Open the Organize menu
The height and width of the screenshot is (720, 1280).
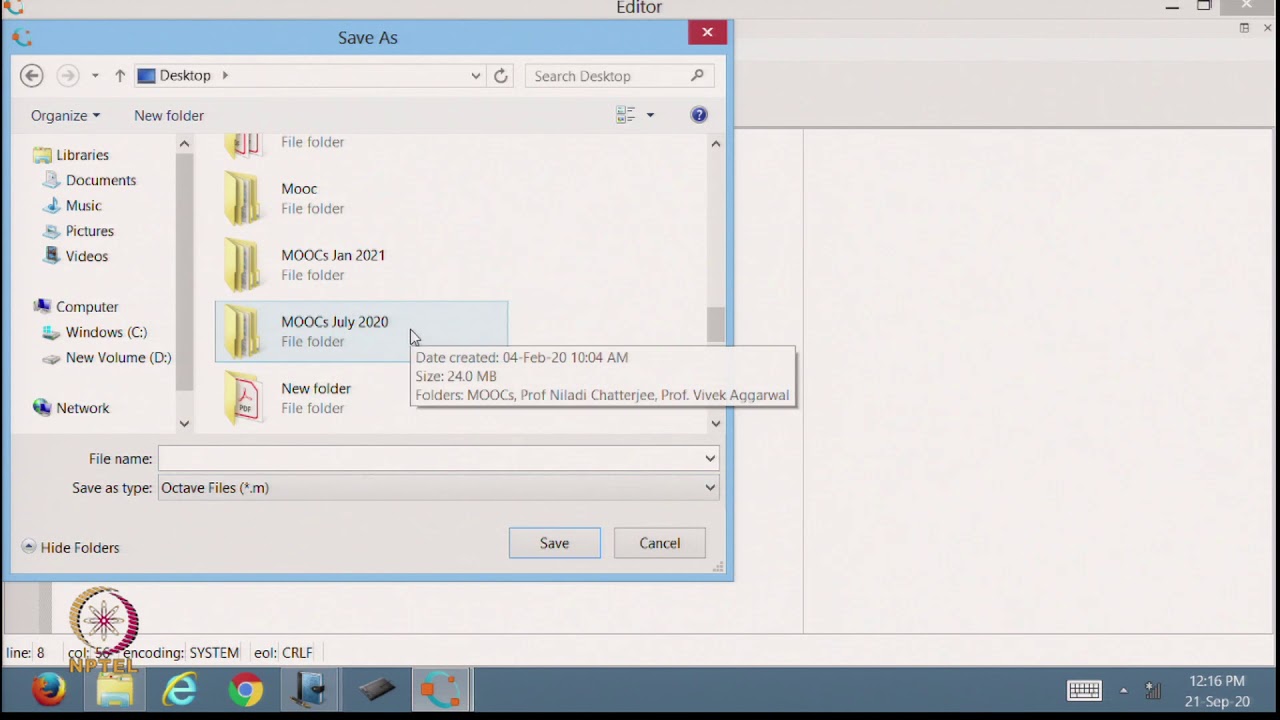pos(65,115)
